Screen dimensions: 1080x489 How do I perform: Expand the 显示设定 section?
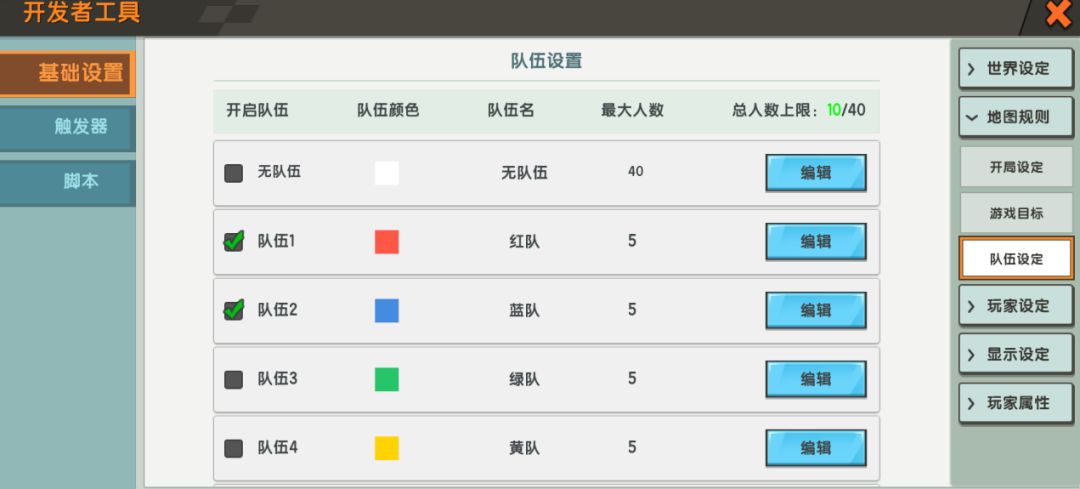pyautogui.click(x=1016, y=355)
